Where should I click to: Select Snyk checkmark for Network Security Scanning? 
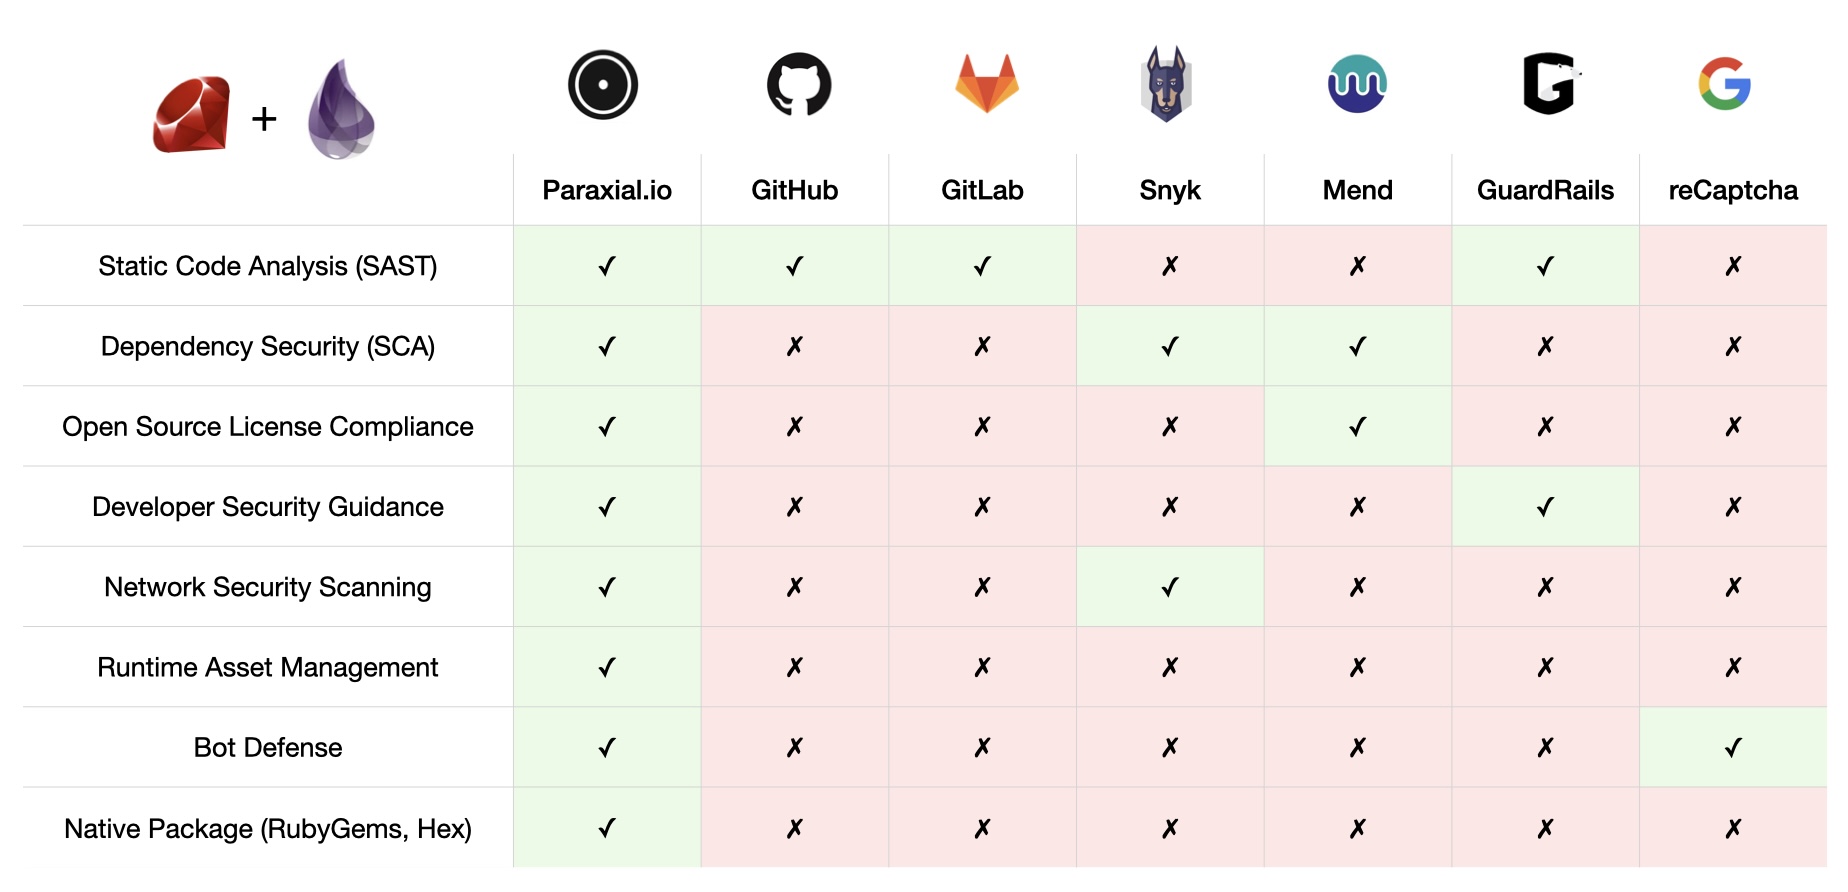coord(1170,587)
